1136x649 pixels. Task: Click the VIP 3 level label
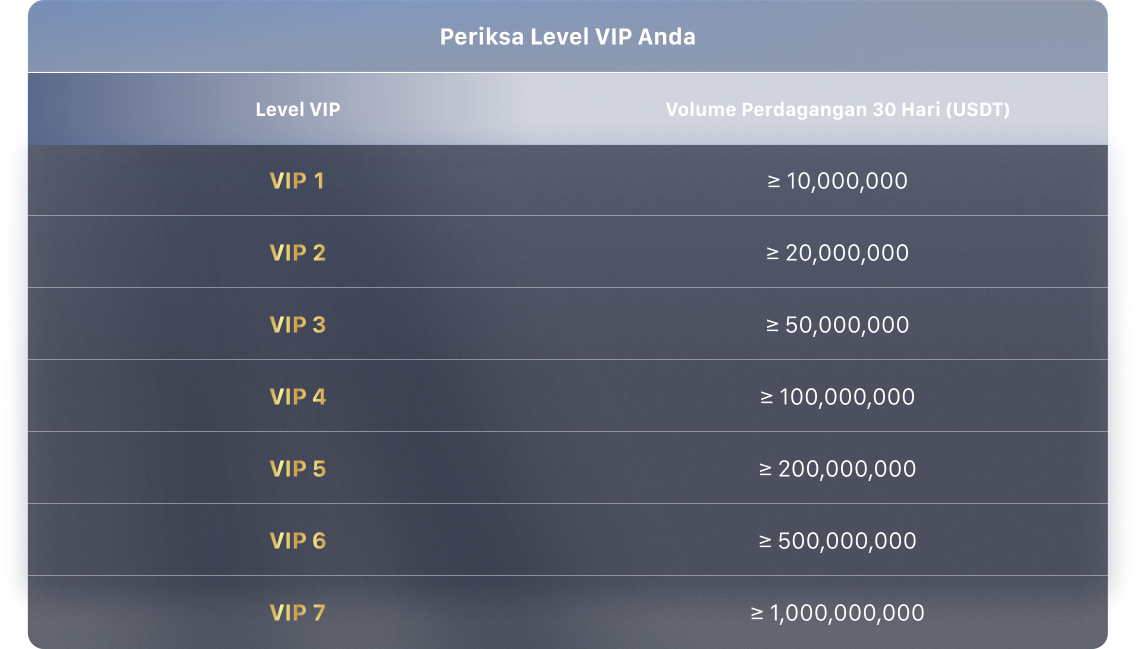pos(297,325)
